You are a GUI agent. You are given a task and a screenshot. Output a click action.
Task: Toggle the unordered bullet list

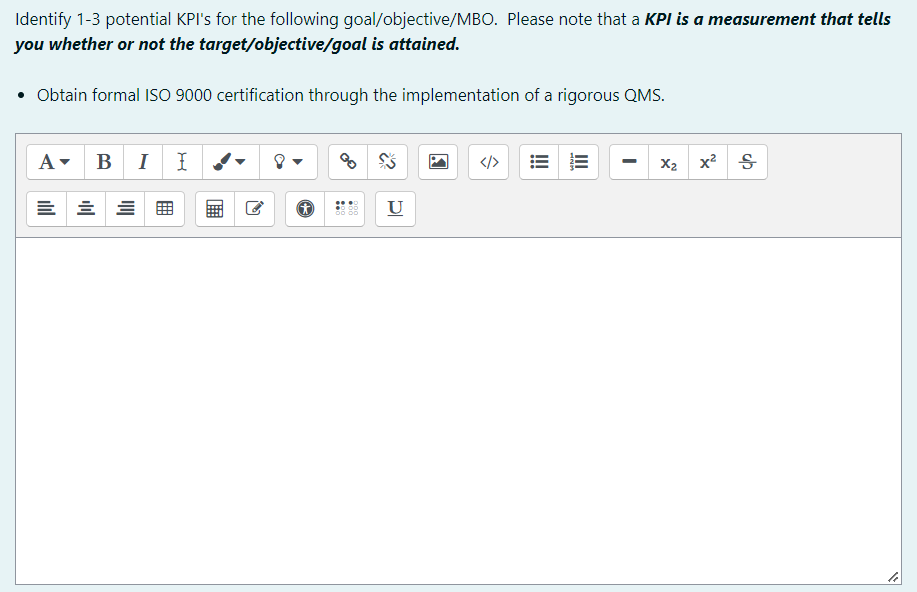(x=539, y=161)
